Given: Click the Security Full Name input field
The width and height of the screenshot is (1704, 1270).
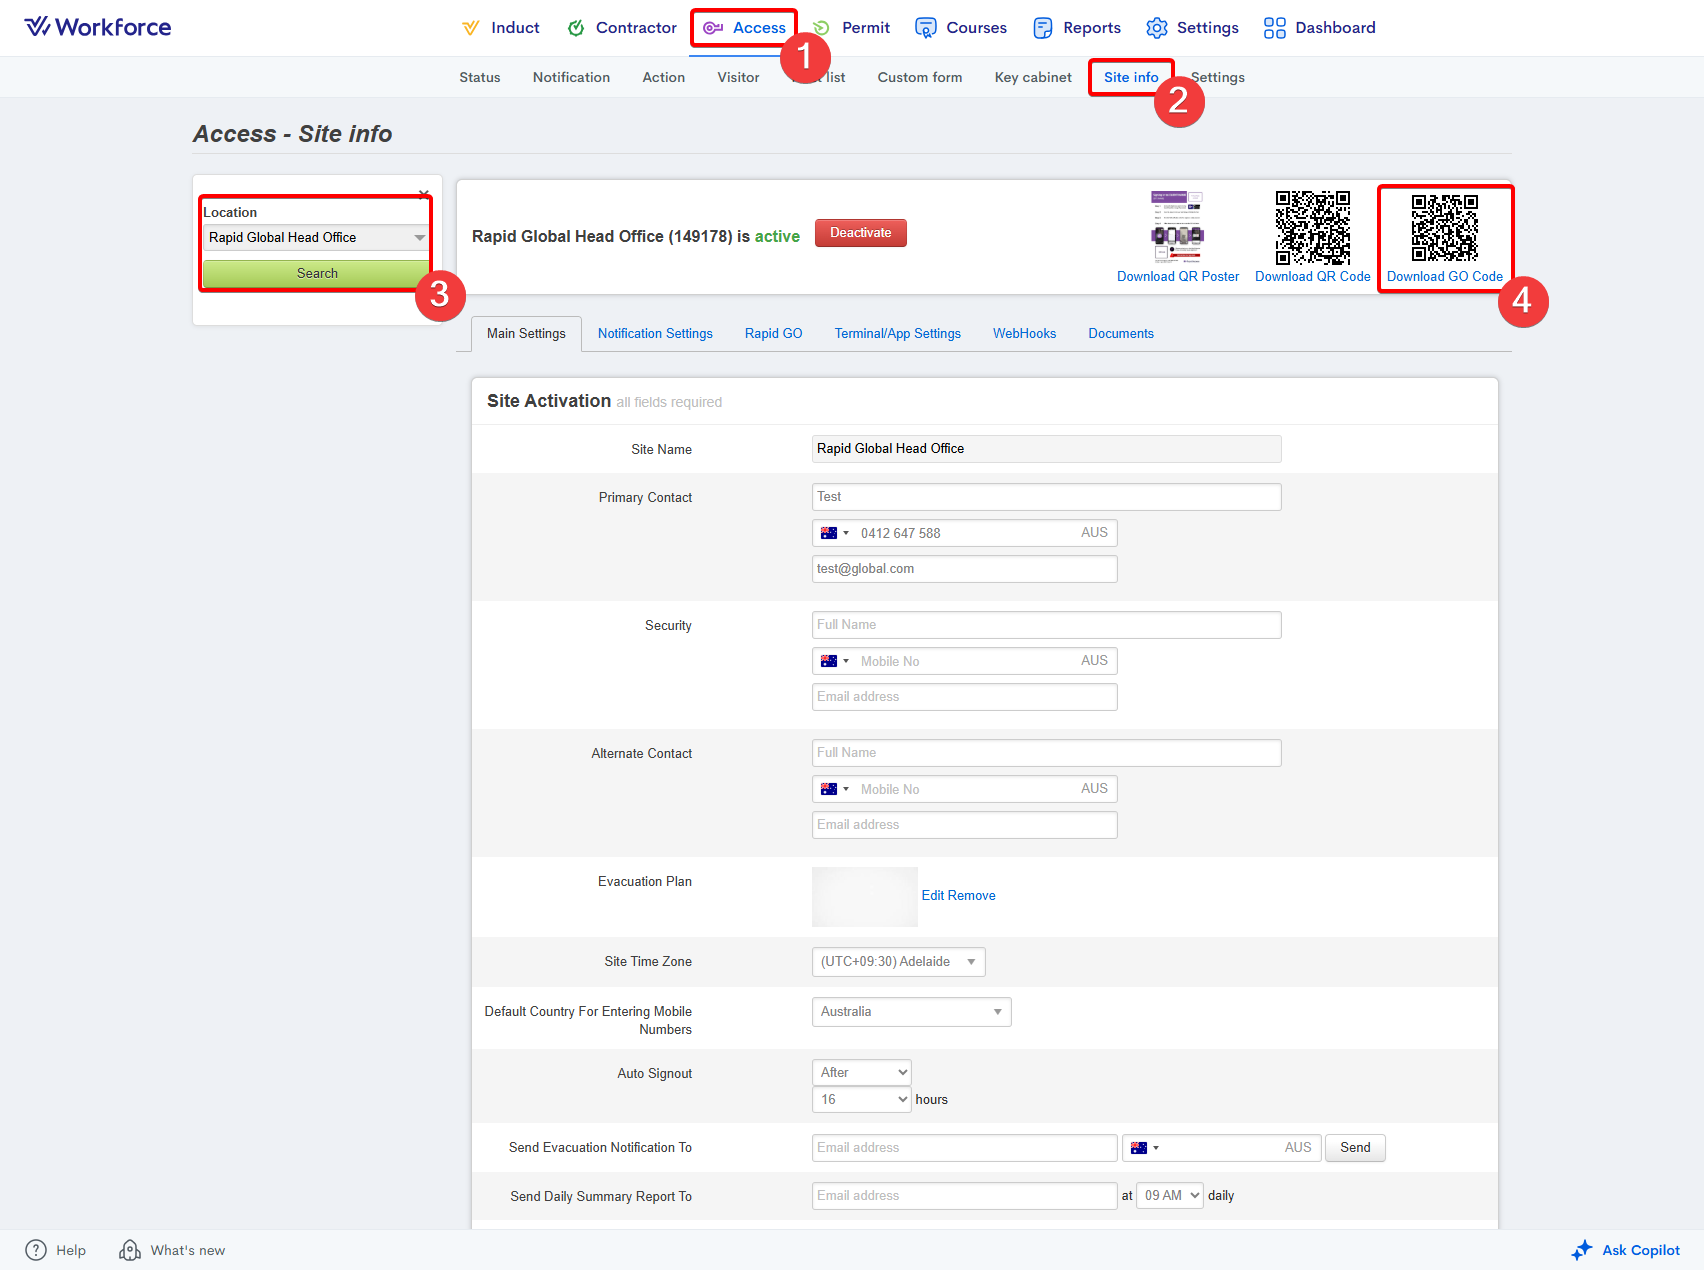Looking at the screenshot, I should pyautogui.click(x=1046, y=625).
